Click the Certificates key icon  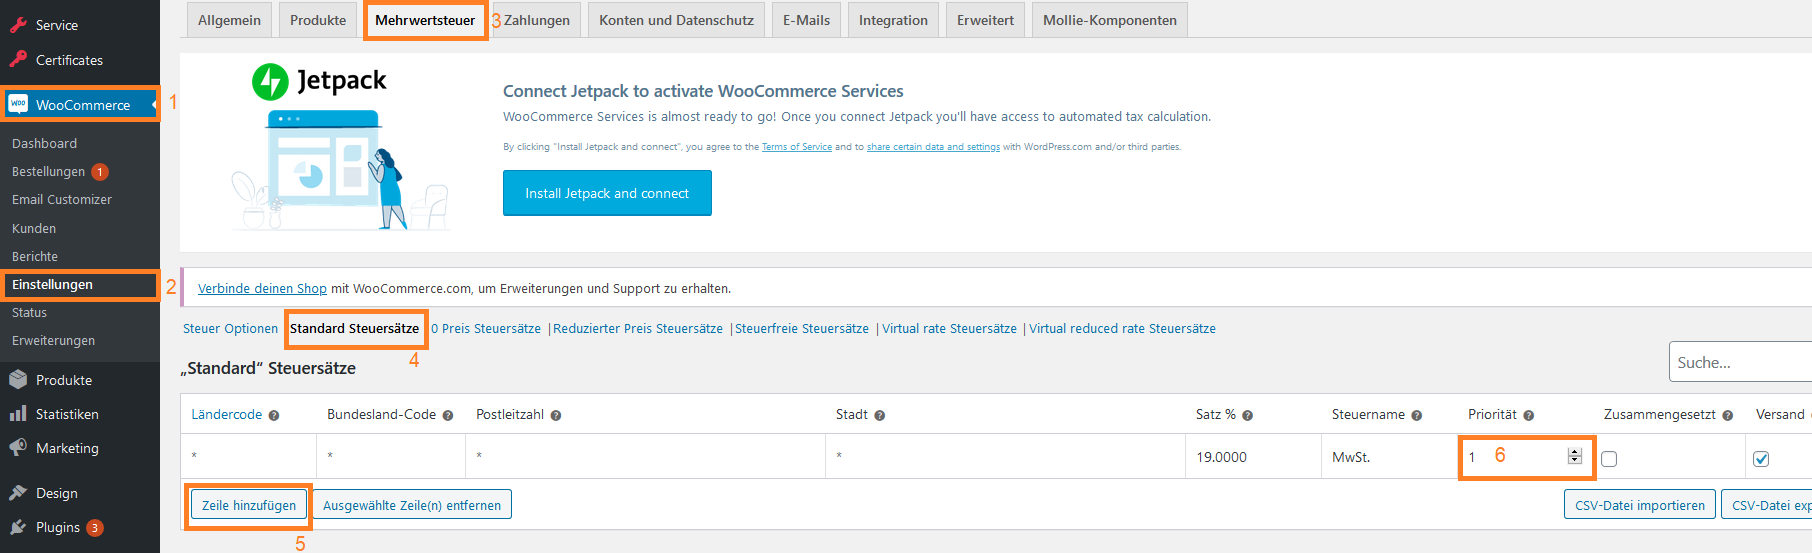18,60
